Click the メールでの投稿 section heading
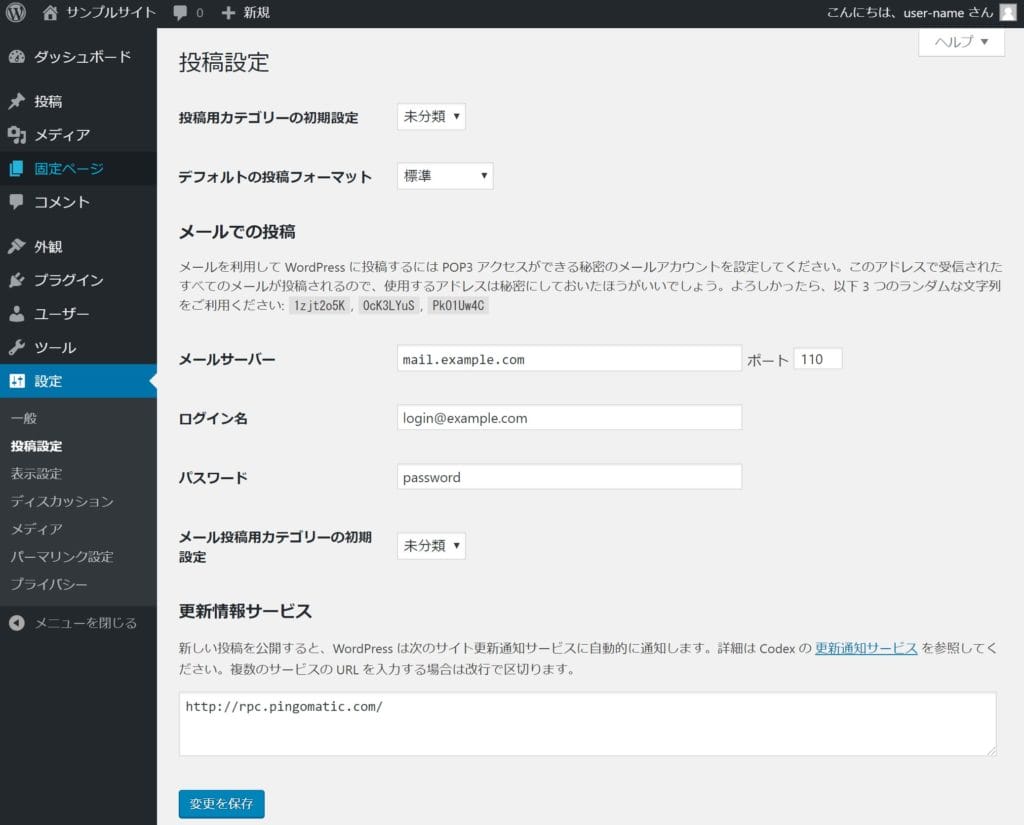Screen dimensions: 1024x825 pyautogui.click(x=237, y=232)
